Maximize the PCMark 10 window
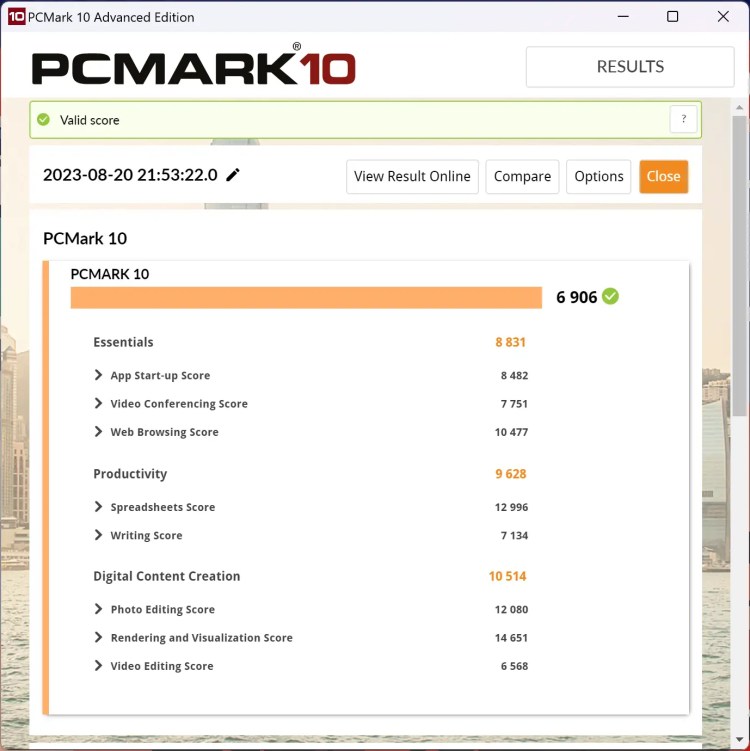This screenshot has height=751, width=750. click(x=672, y=17)
